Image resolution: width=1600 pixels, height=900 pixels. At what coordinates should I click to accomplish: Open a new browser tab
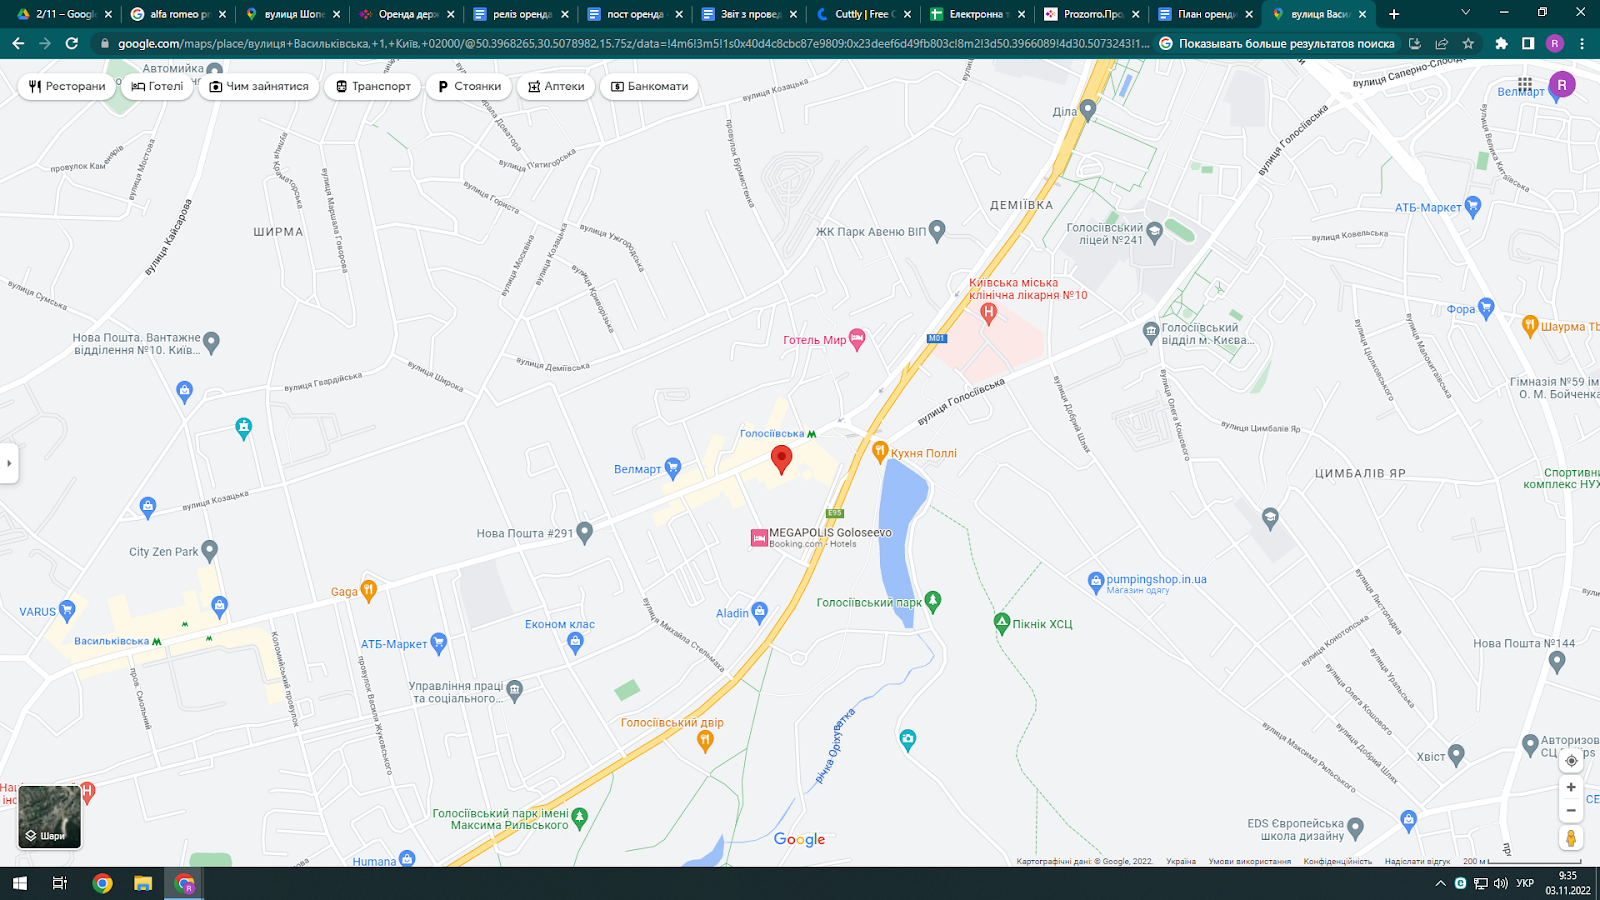(1394, 14)
